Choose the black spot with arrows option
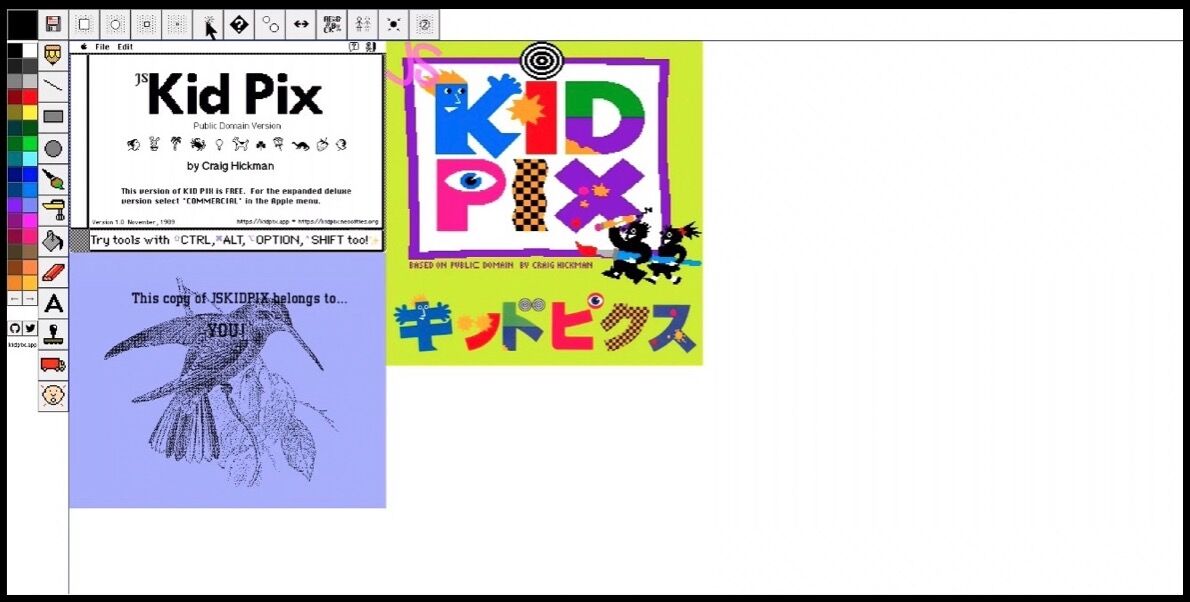 (394, 24)
